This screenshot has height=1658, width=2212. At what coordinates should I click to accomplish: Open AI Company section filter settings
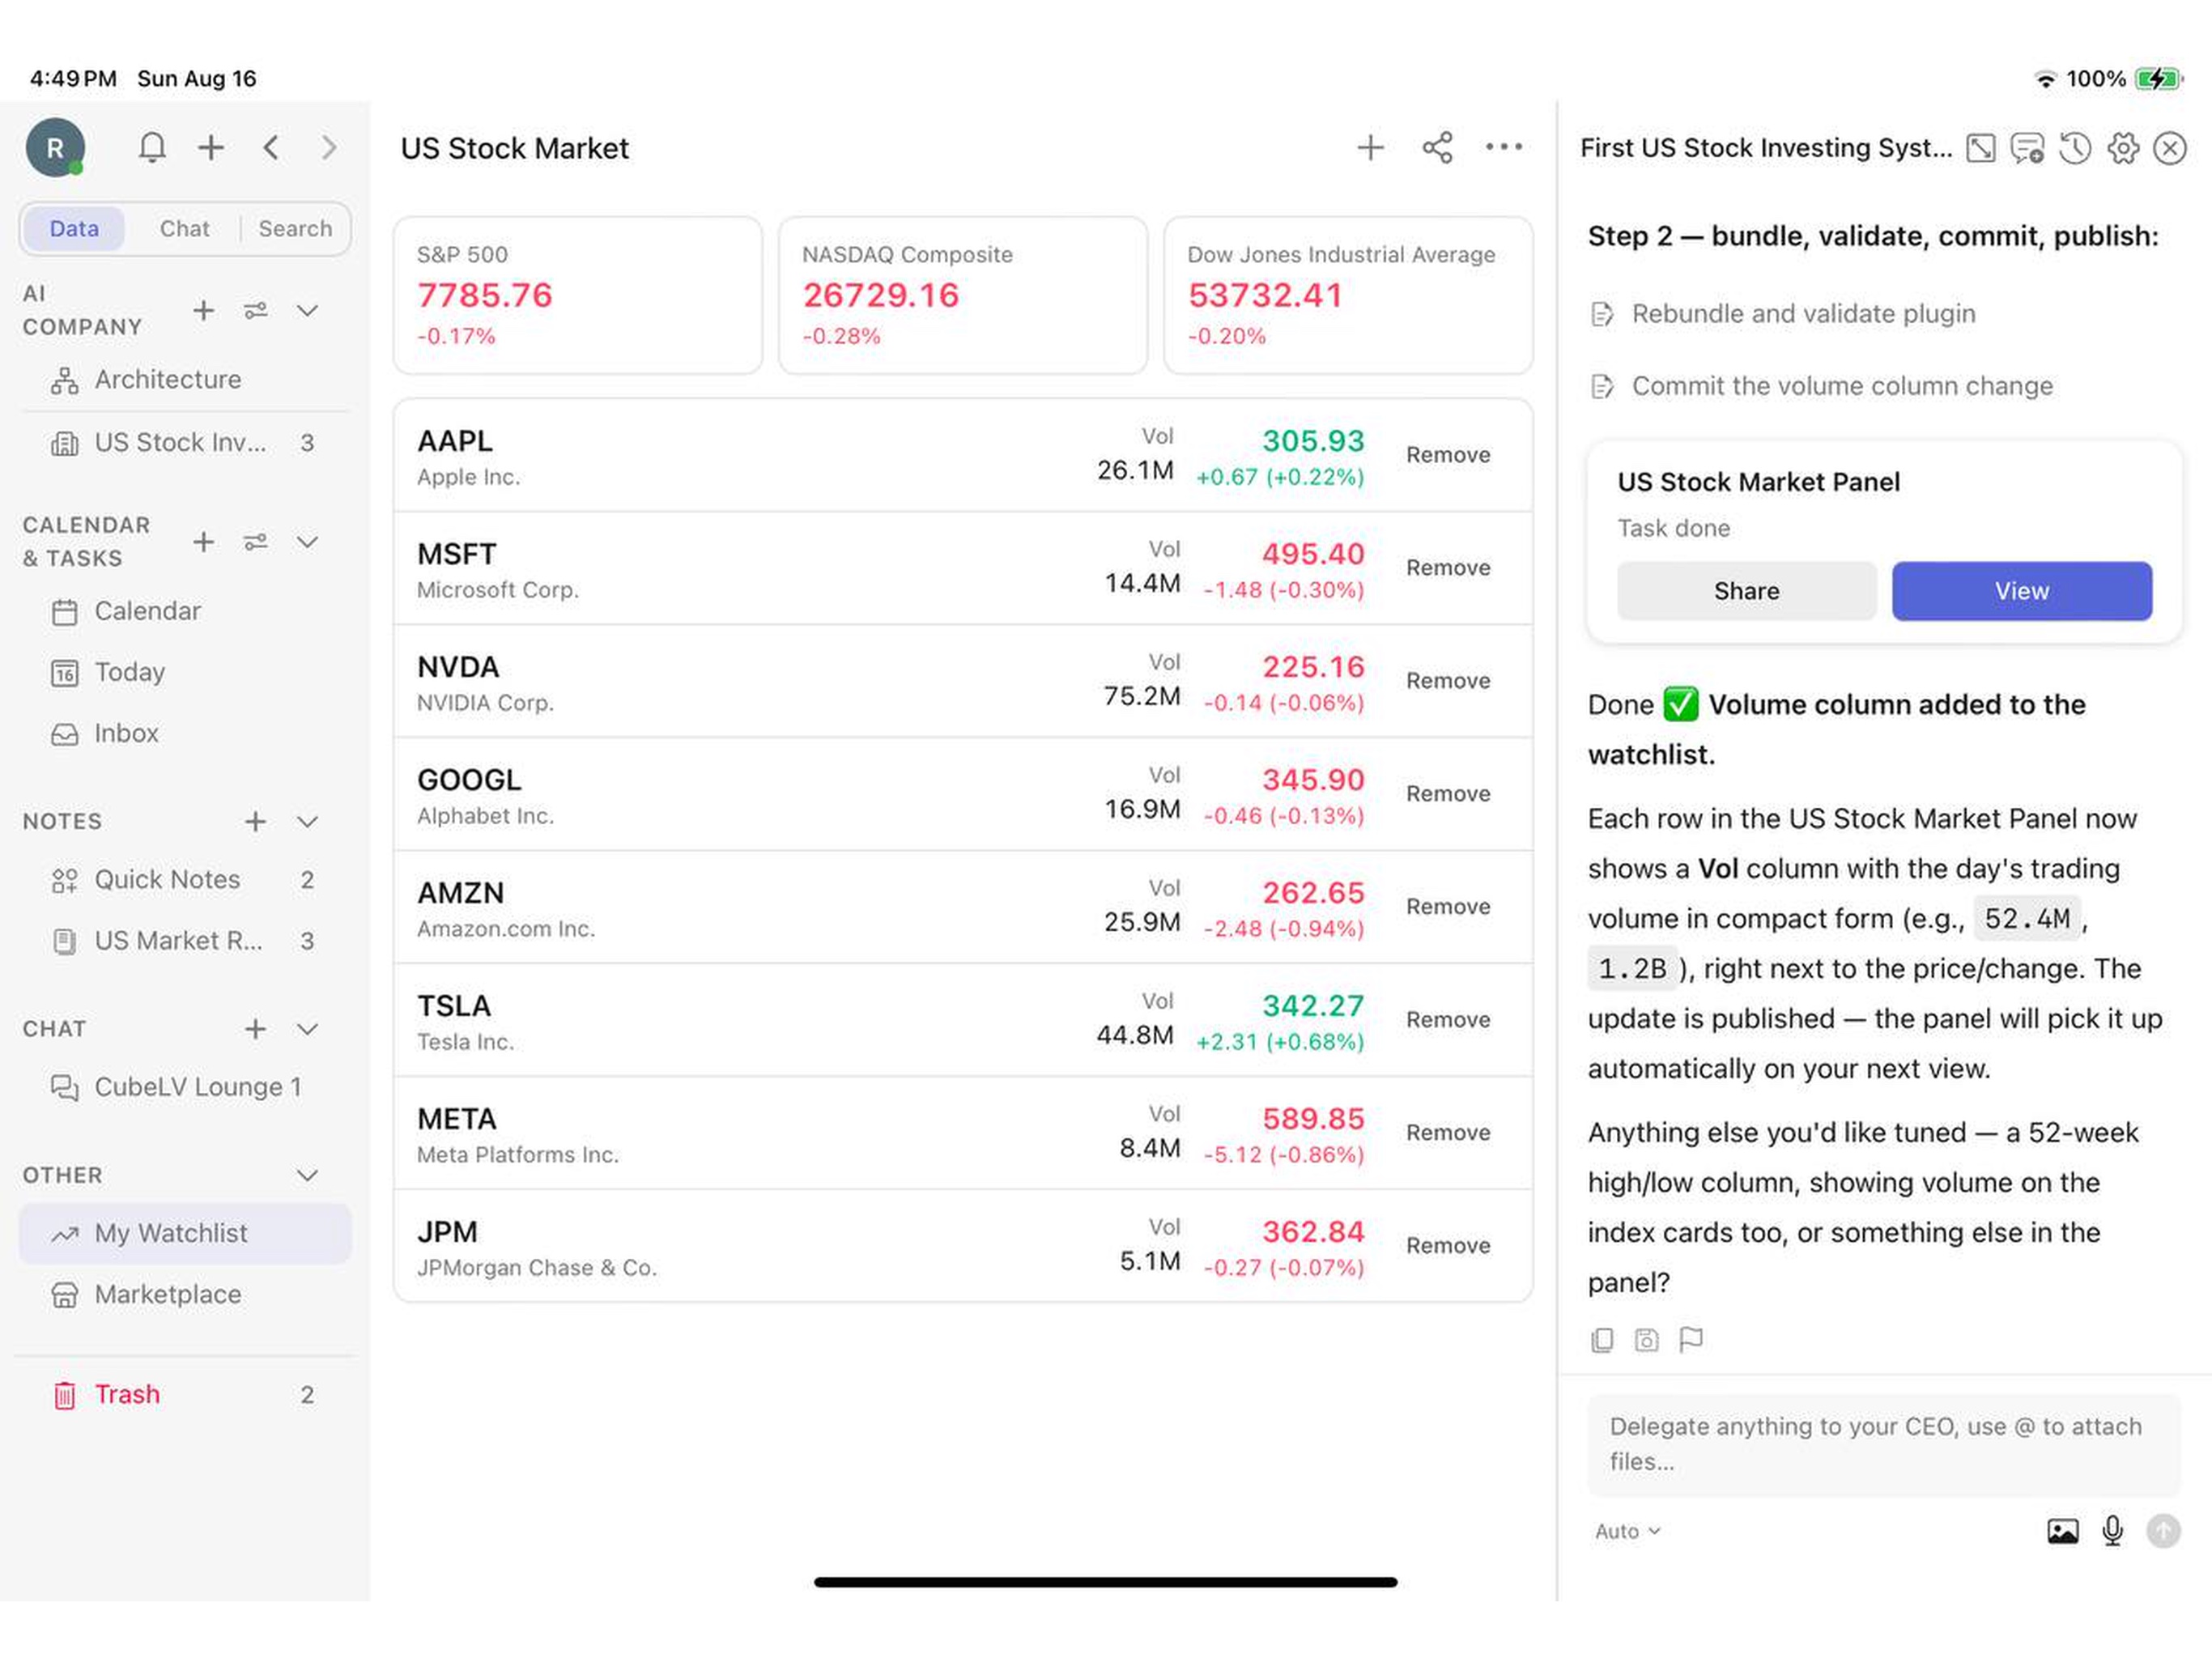click(x=256, y=310)
